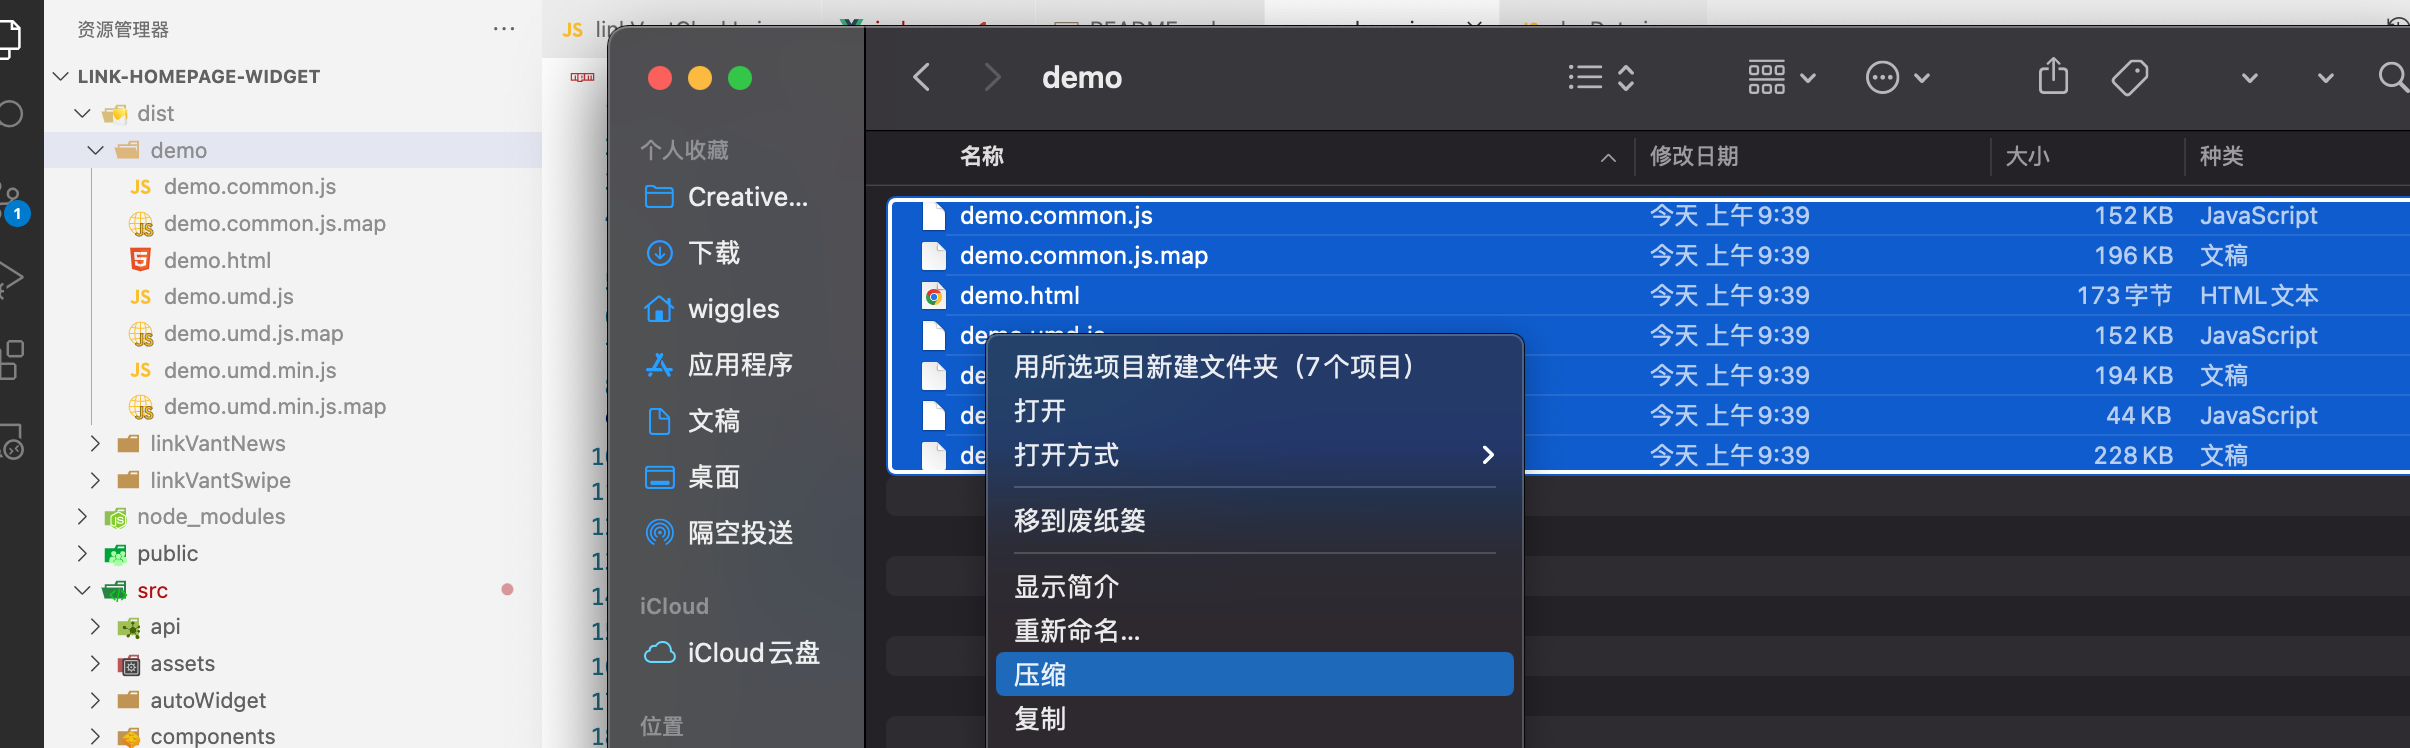Open iCloud云盘 in the sidebar
This screenshot has height=748, width=2410.
point(752,653)
